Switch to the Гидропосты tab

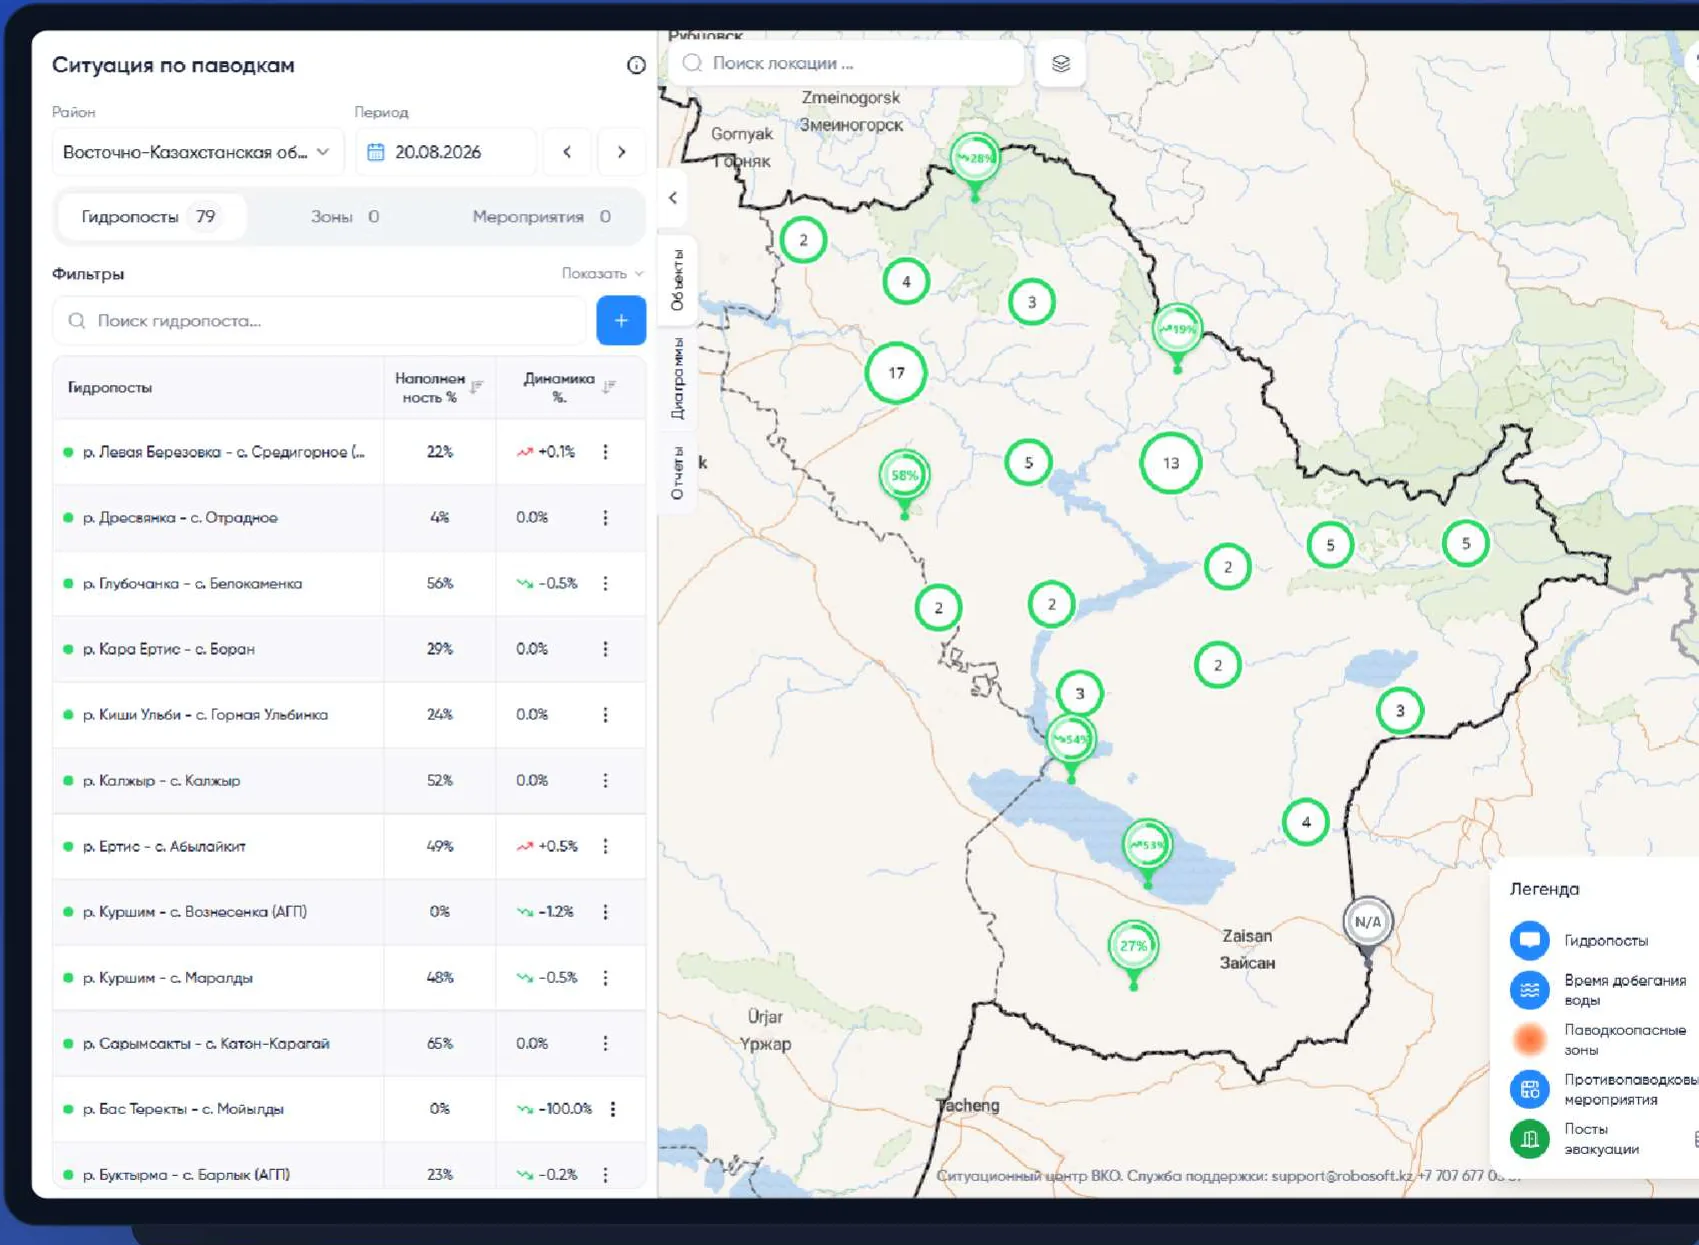[150, 217]
